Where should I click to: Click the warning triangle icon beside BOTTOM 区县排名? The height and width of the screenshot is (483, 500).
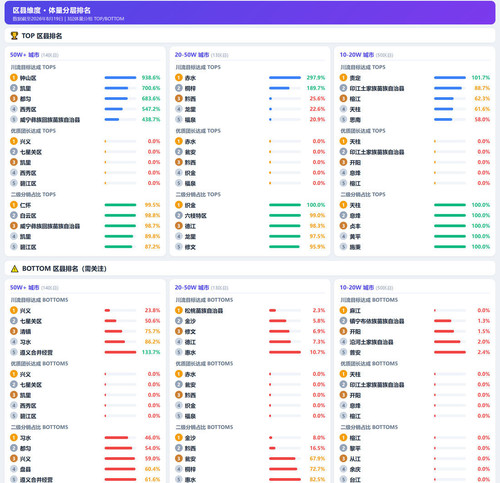(x=14, y=269)
